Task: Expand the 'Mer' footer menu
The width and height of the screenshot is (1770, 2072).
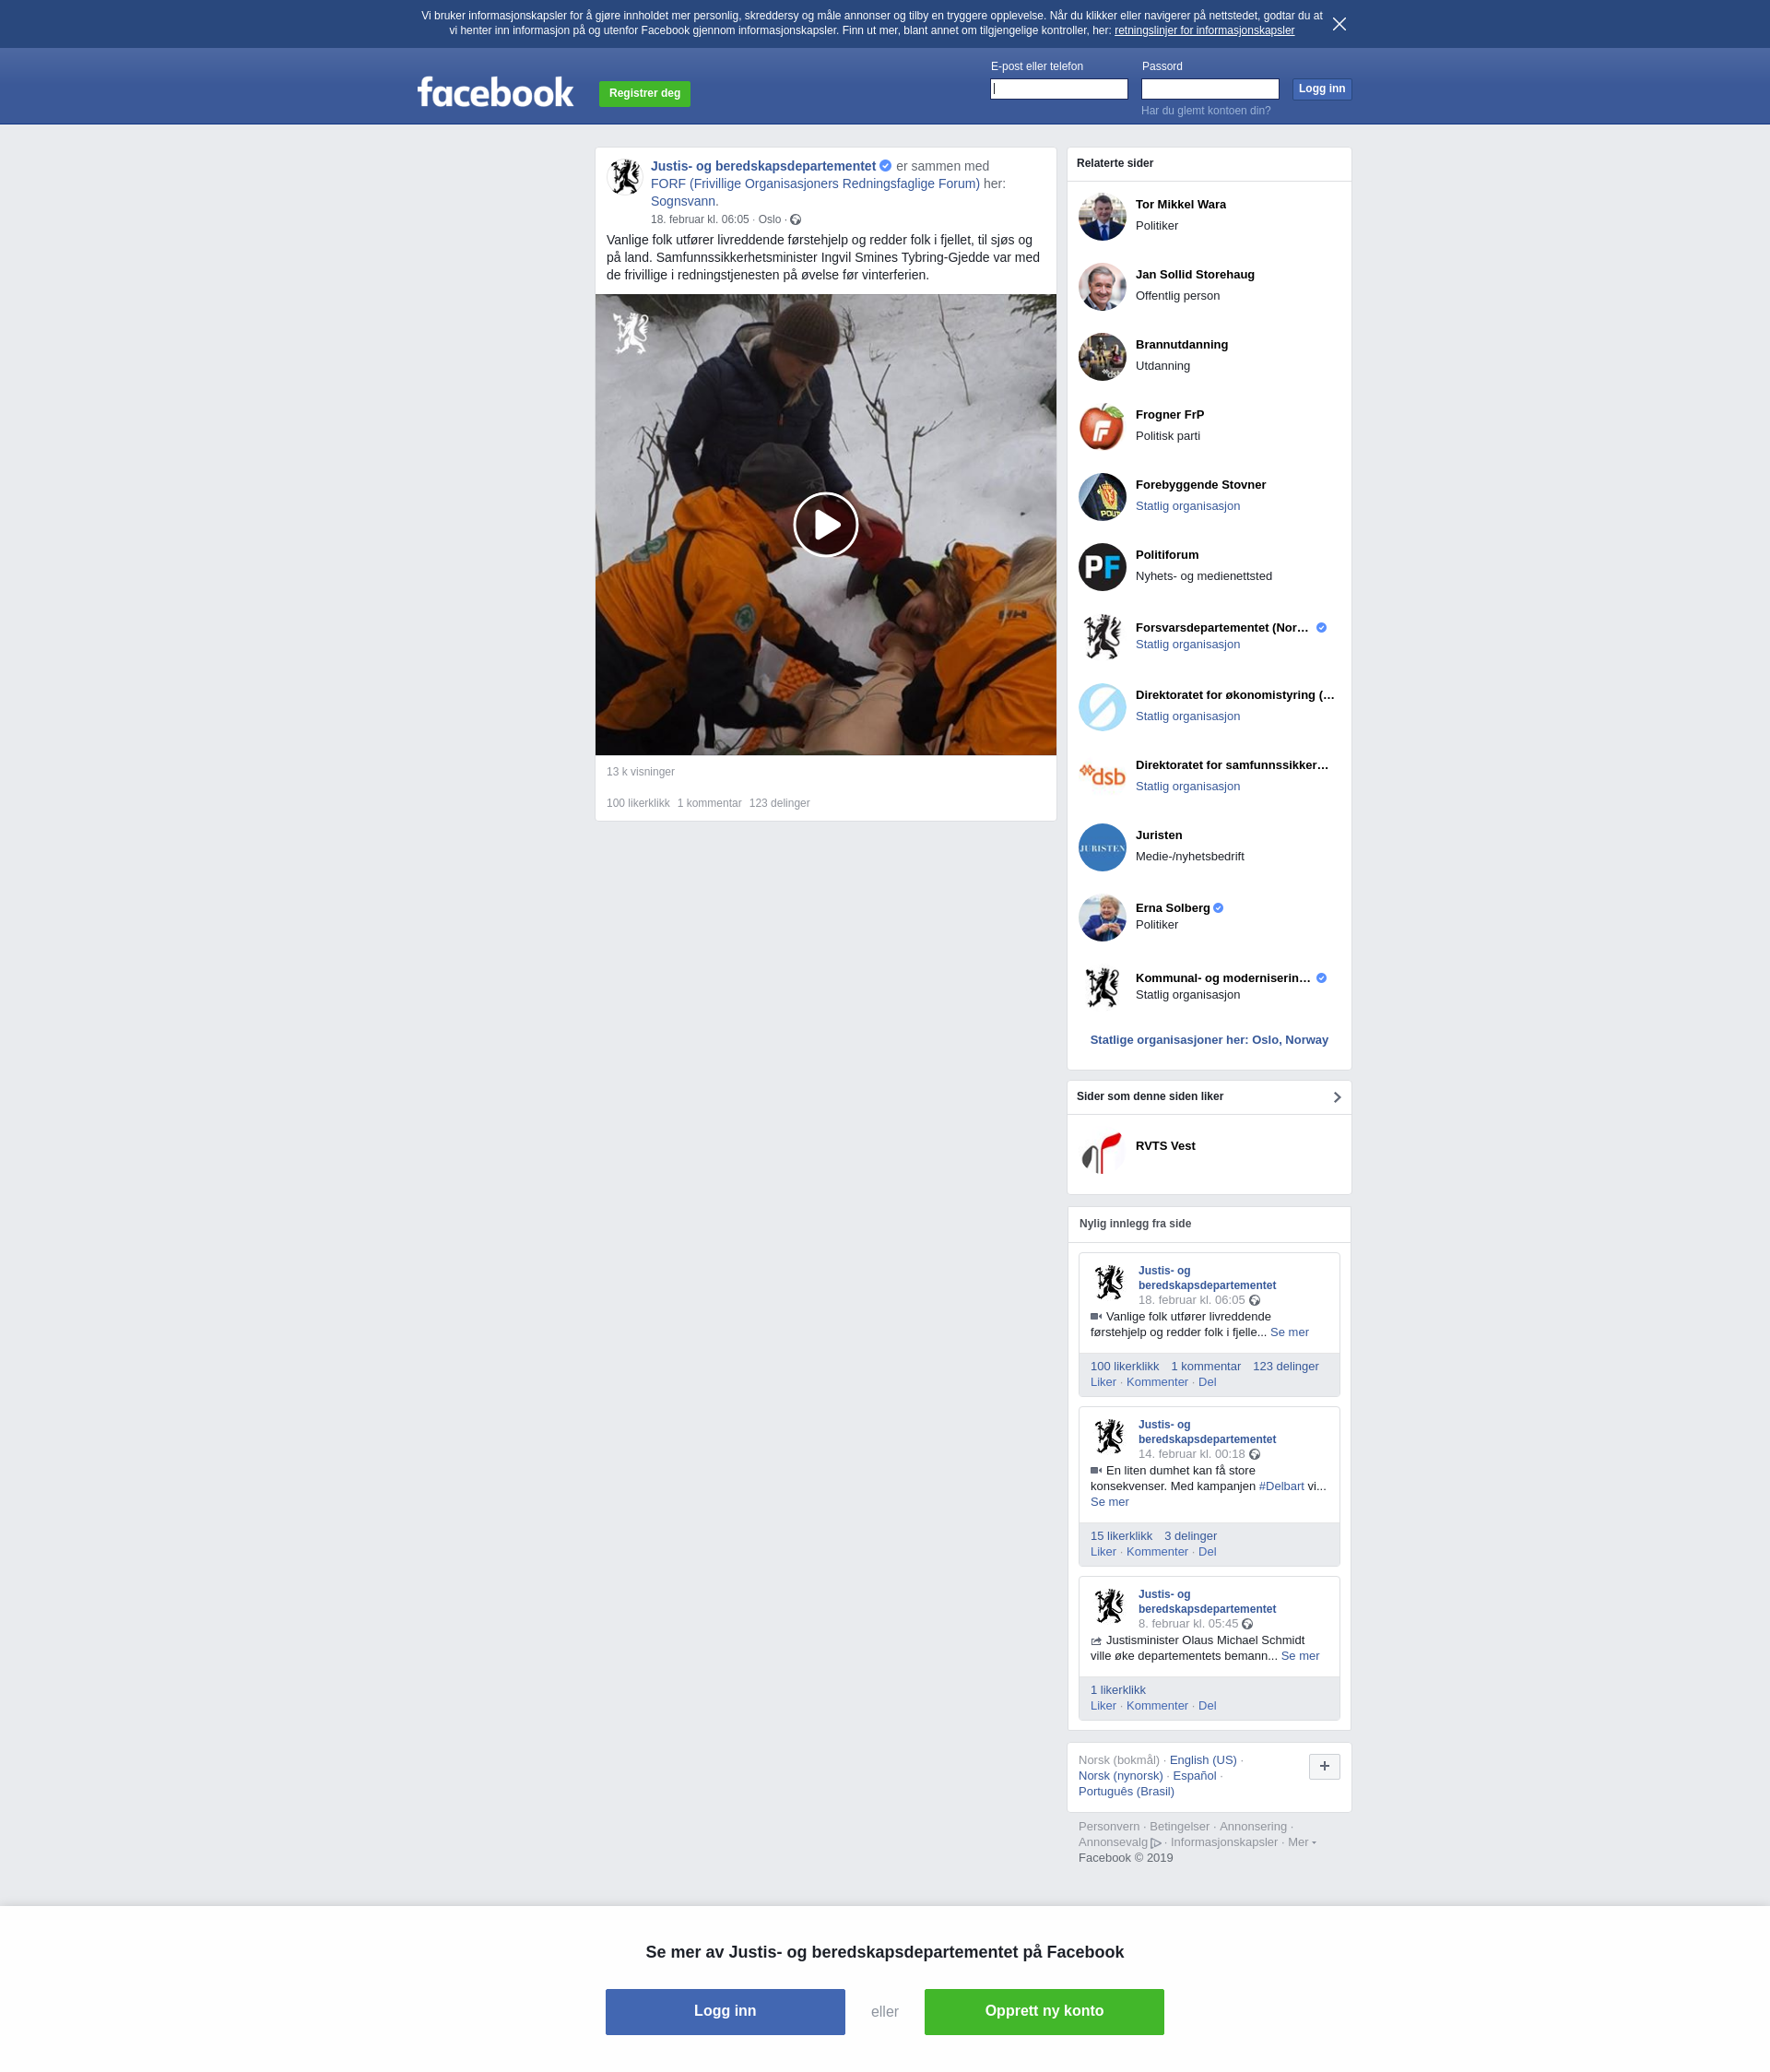Action: tap(1301, 1842)
